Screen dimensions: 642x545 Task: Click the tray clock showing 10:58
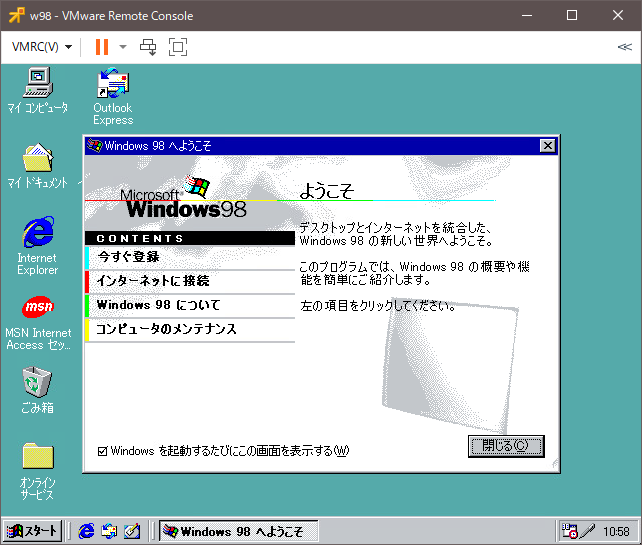pos(616,531)
